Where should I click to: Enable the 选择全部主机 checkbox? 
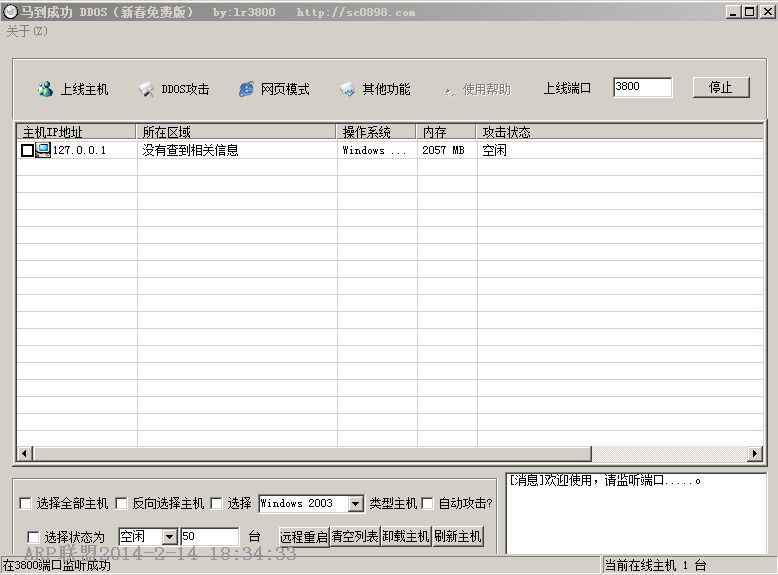[x=26, y=504]
